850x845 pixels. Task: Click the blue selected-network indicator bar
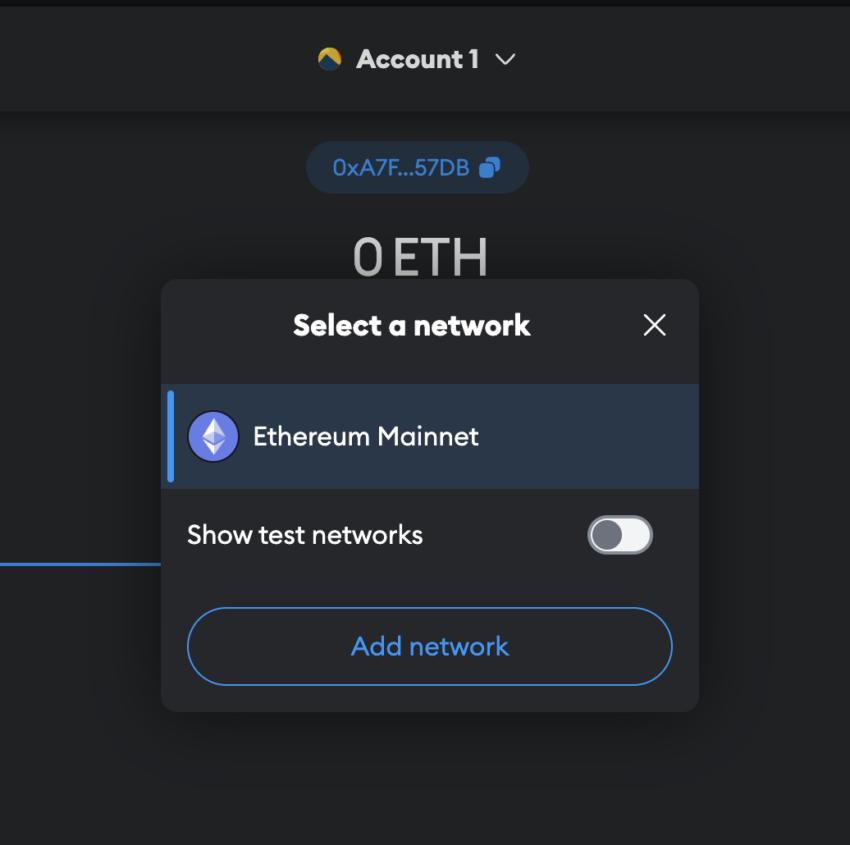[x=171, y=436]
